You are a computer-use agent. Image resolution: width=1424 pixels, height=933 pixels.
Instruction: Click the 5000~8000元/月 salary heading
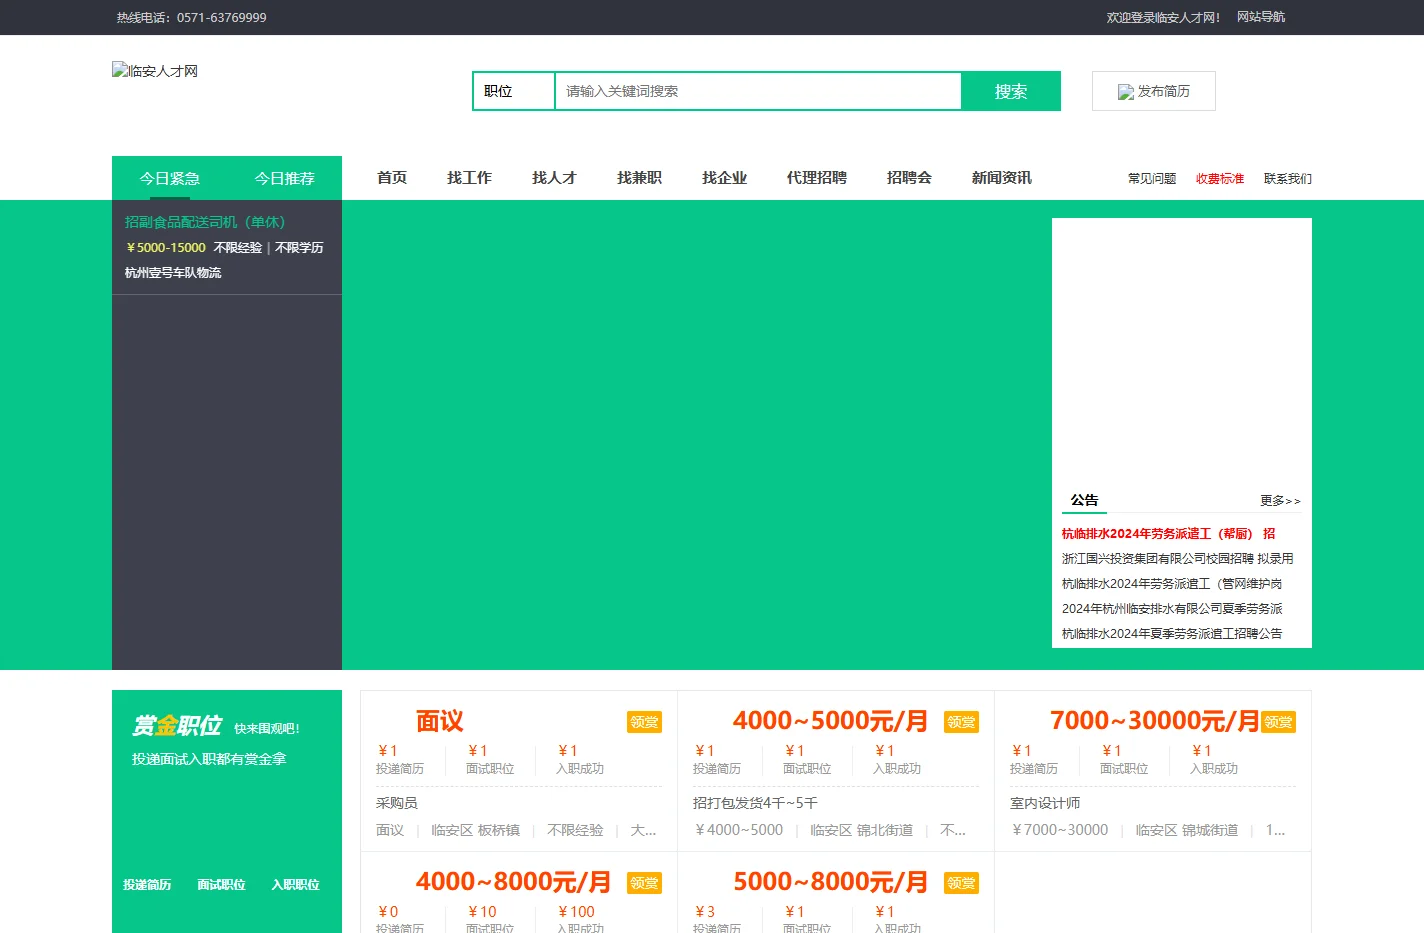(x=830, y=882)
